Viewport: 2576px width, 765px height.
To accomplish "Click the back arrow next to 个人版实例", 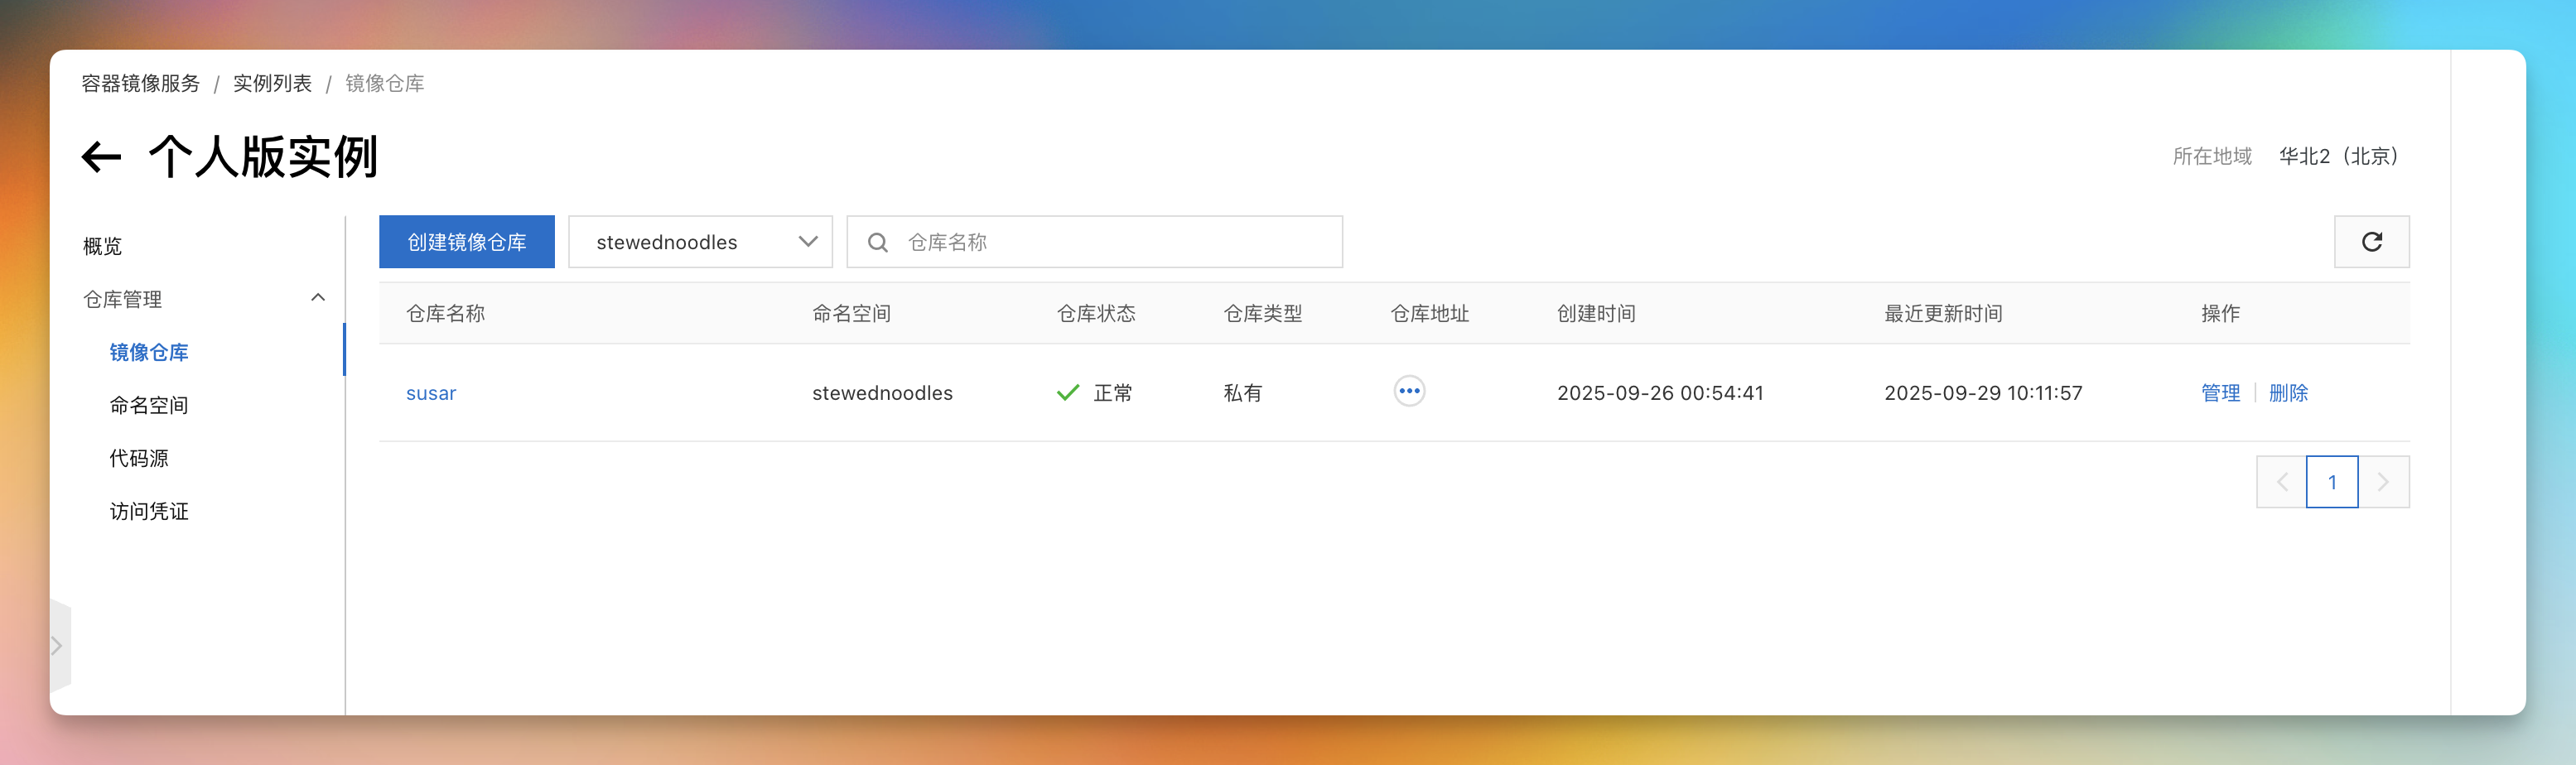I will (99, 156).
